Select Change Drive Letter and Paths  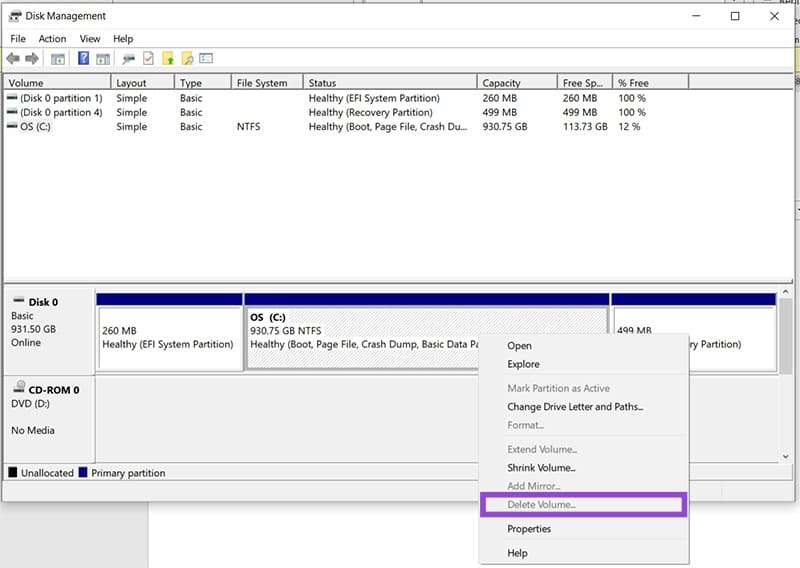[575, 407]
